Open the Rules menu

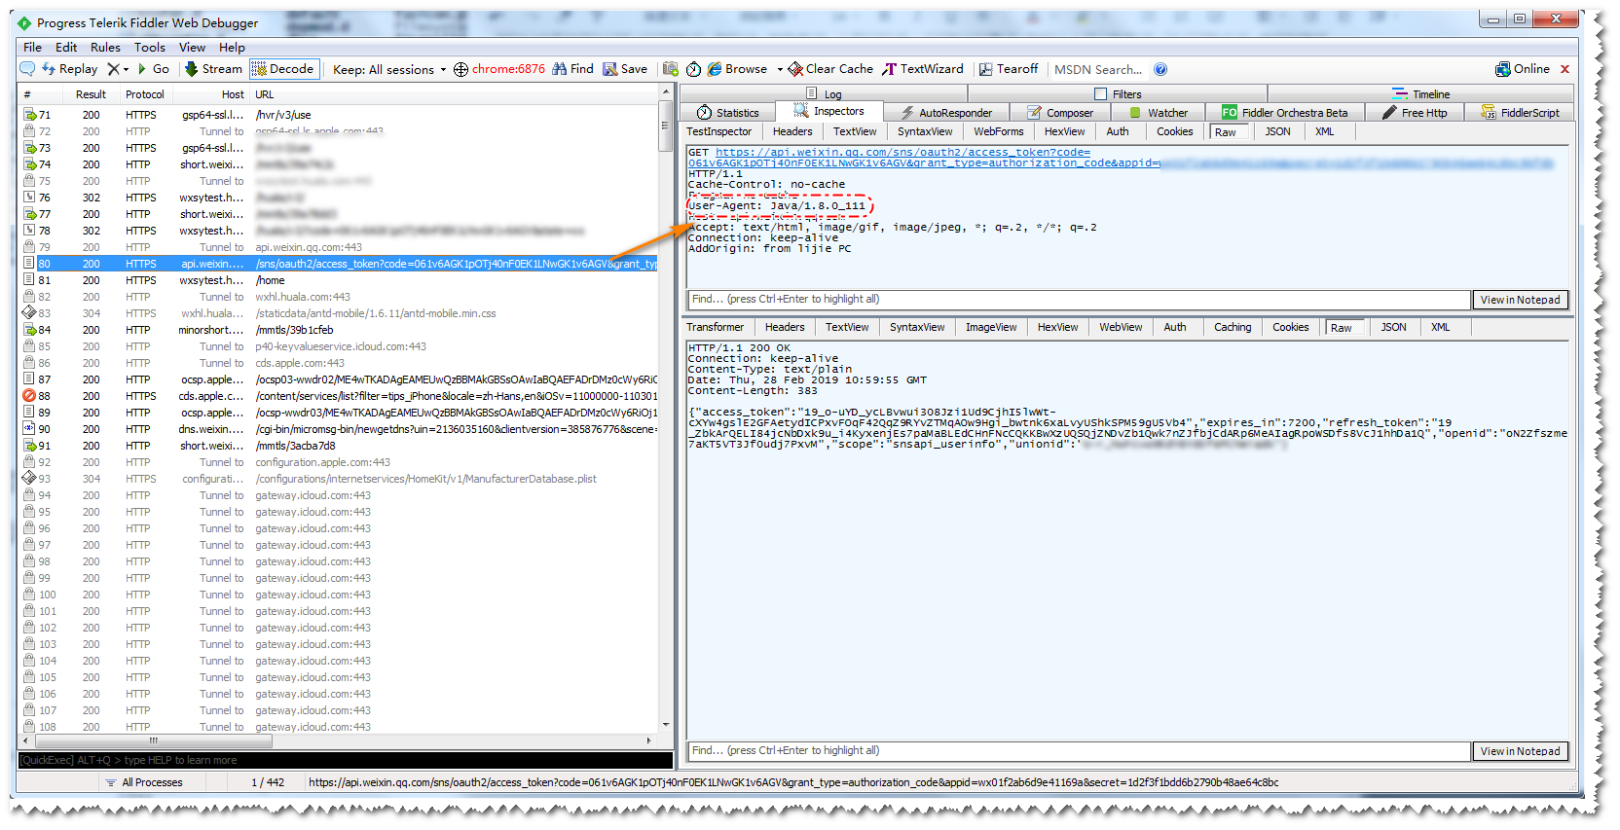105,47
